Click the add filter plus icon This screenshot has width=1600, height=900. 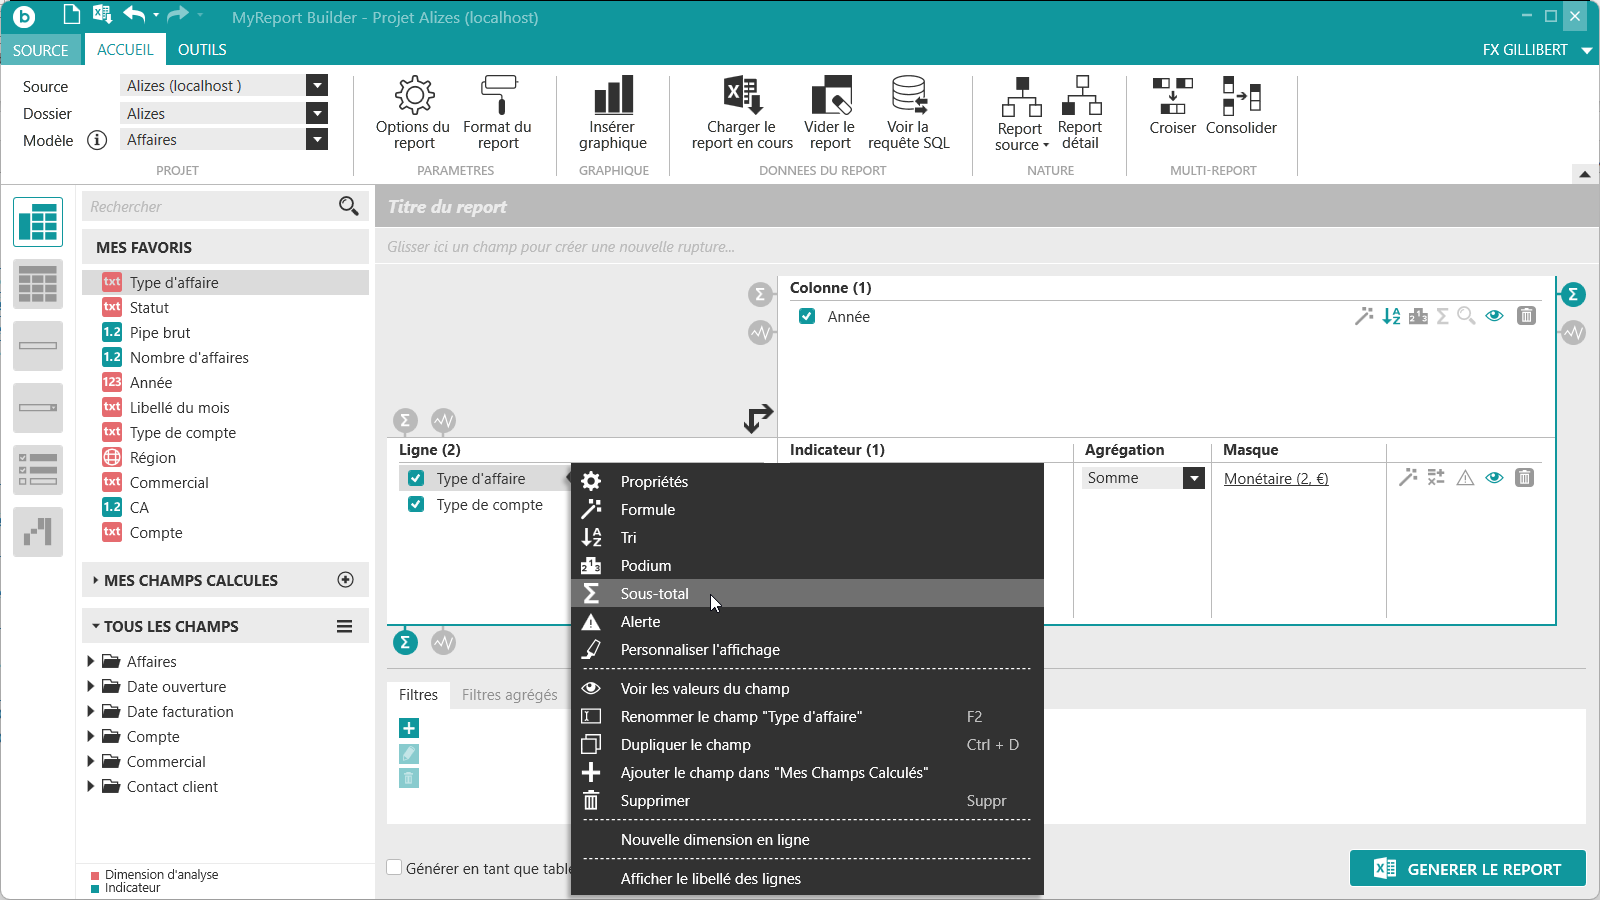click(409, 728)
